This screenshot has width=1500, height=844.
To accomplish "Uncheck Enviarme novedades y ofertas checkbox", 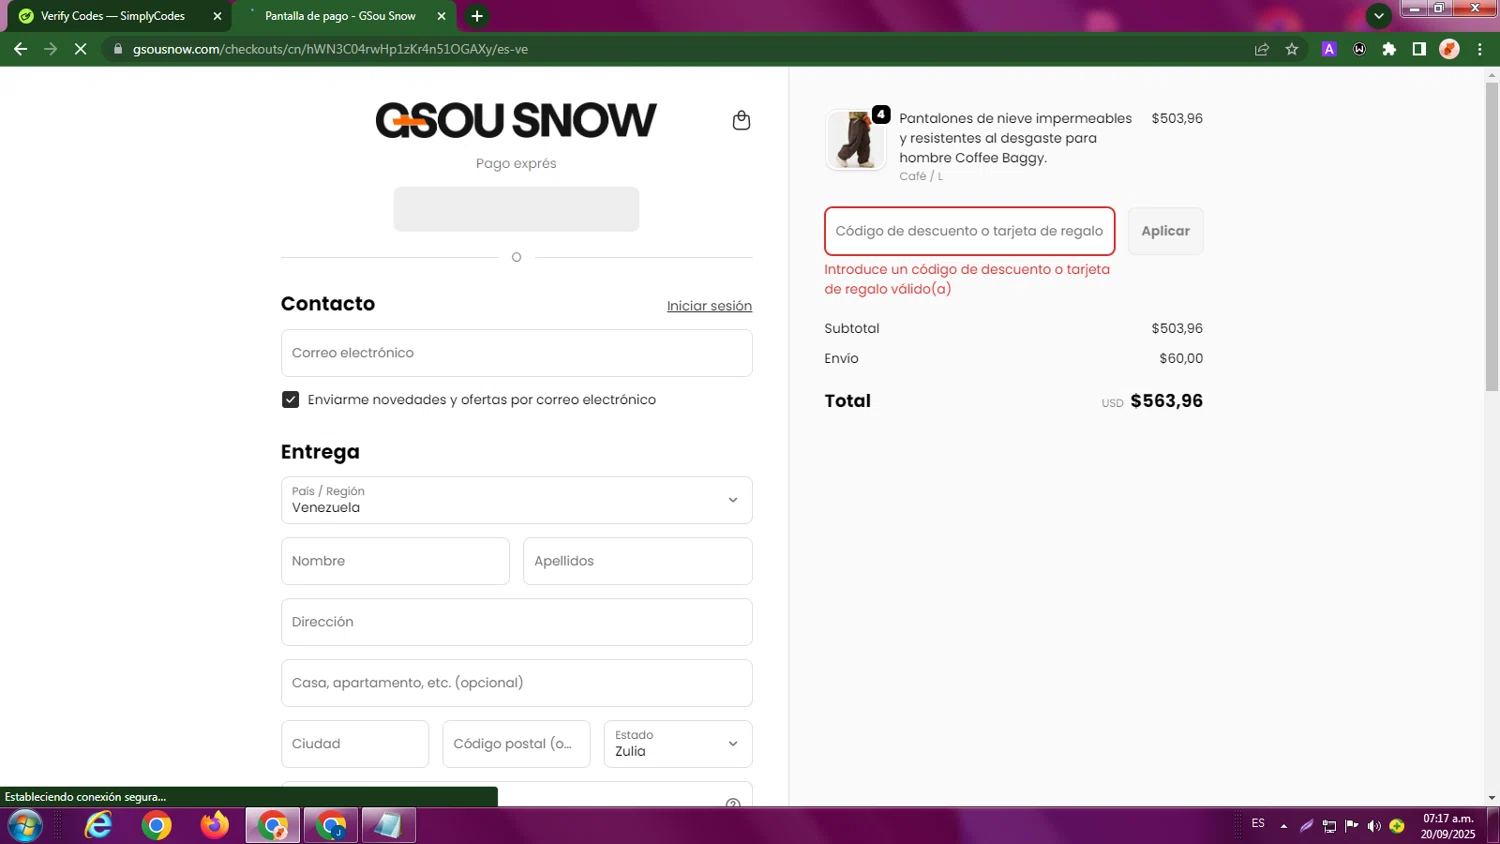I will point(290,399).
